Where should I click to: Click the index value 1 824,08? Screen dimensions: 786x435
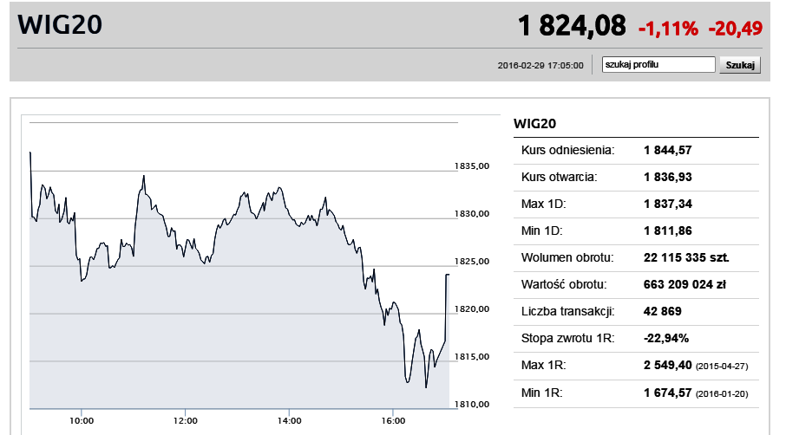click(572, 26)
